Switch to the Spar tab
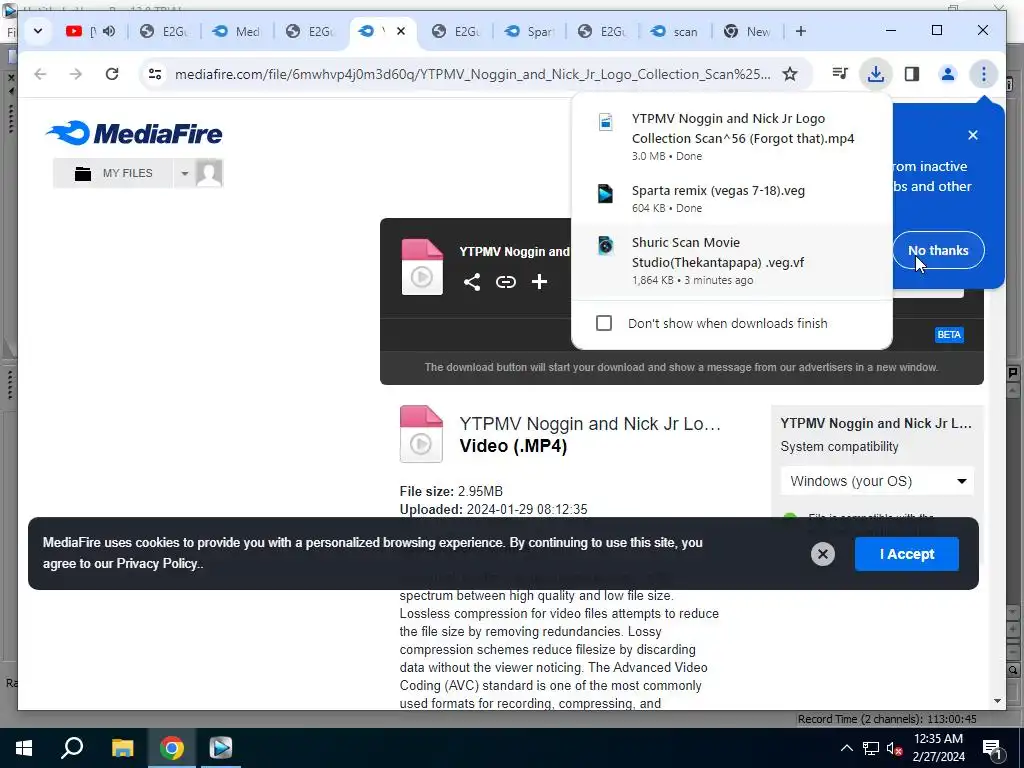Image resolution: width=1024 pixels, height=768 pixels. pos(529,31)
